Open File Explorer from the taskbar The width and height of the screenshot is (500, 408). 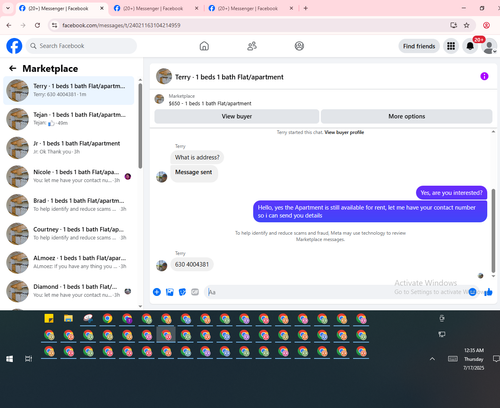pos(68,319)
